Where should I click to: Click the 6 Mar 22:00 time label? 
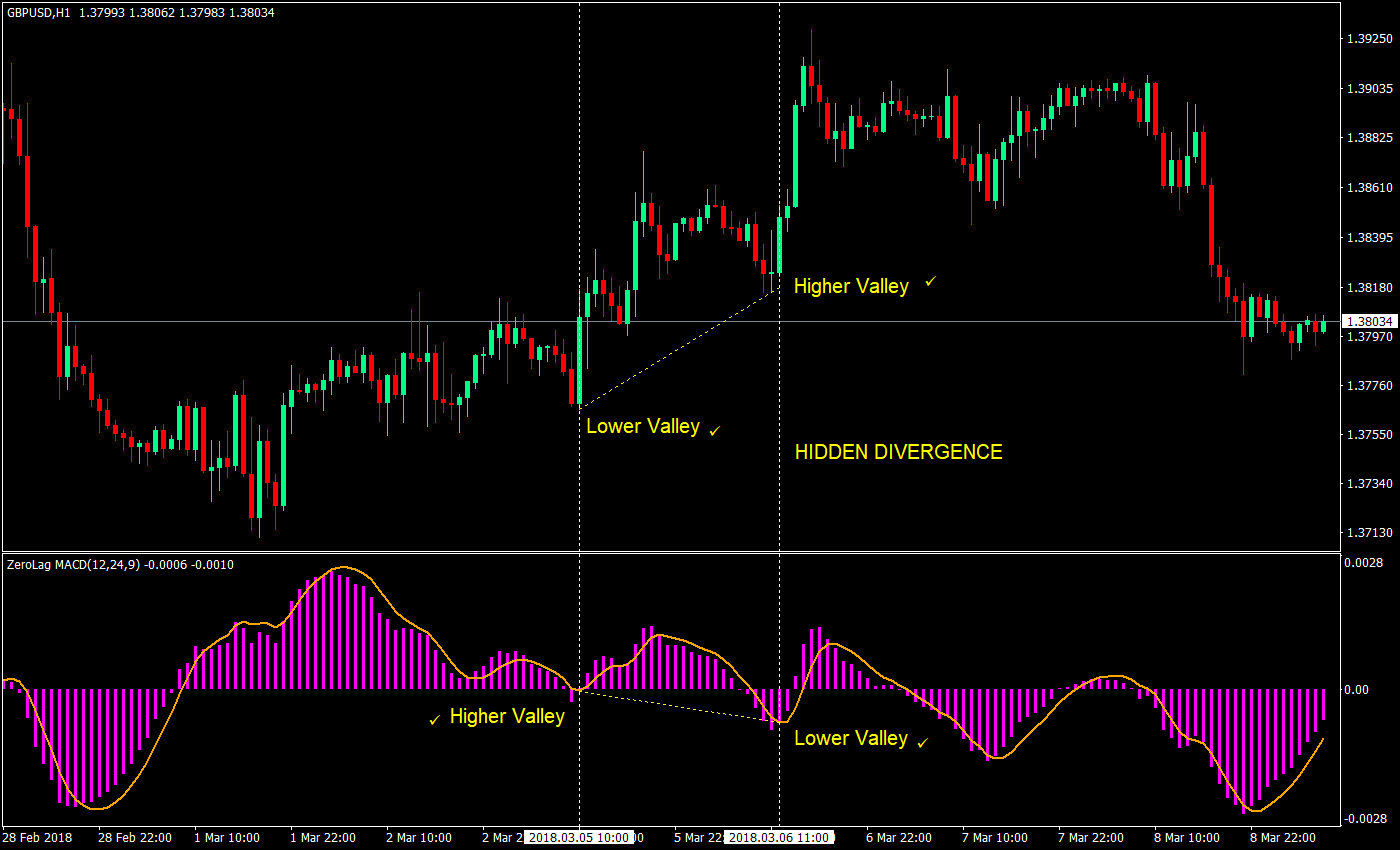(900, 838)
